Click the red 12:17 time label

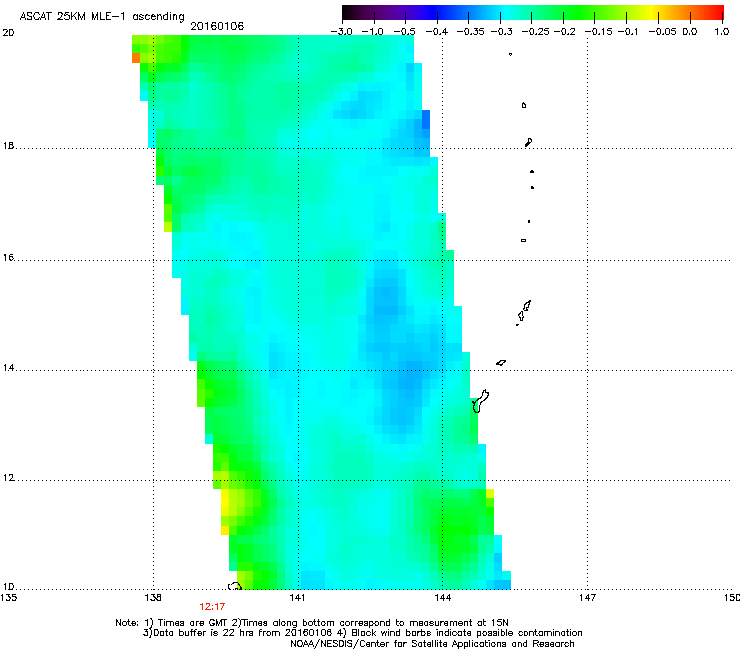[212, 606]
